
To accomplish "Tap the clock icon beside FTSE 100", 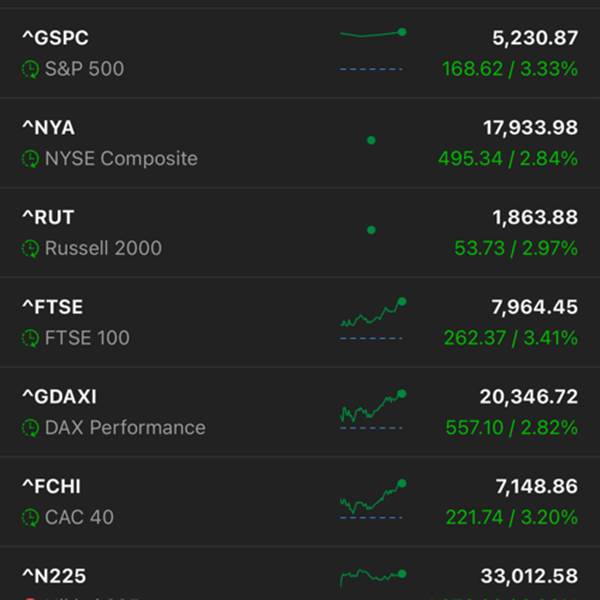I will pyautogui.click(x=30, y=338).
